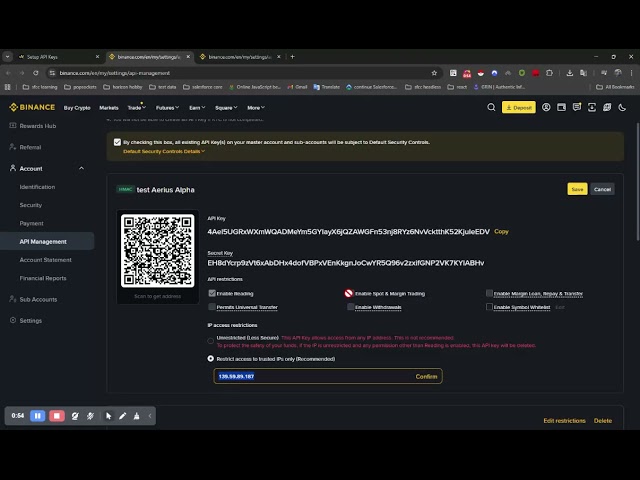The image size is (640, 480).
Task: Select the recorder cursor pointer tool
Action: coord(109,416)
